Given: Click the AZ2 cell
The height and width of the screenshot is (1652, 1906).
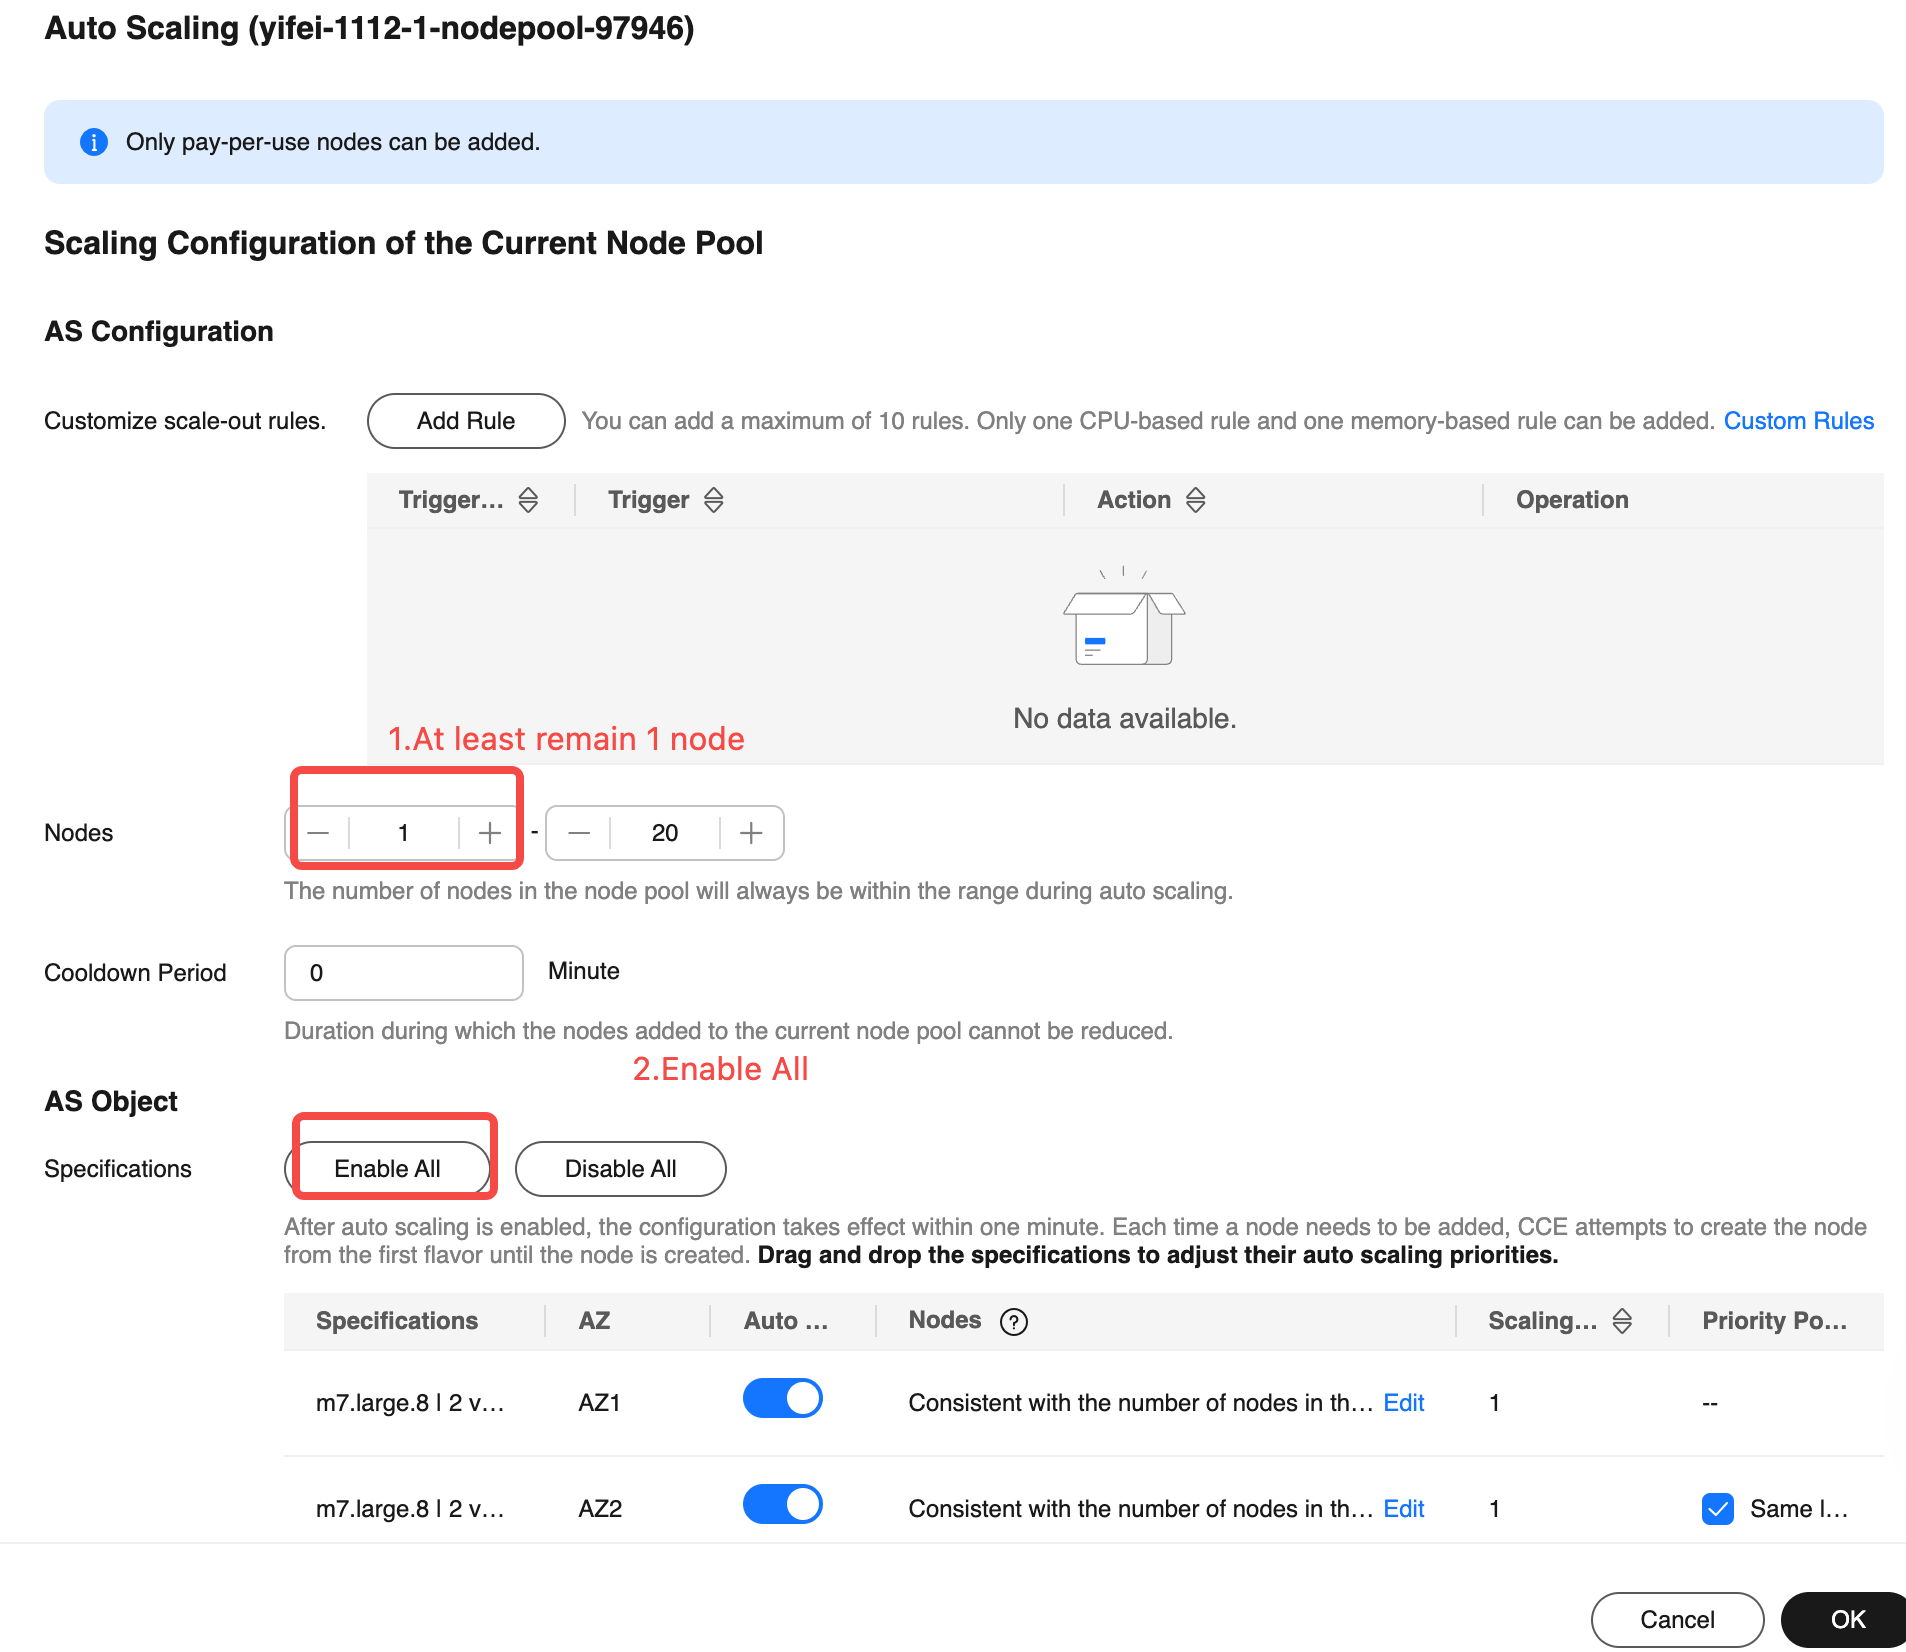Looking at the screenshot, I should [600, 1509].
